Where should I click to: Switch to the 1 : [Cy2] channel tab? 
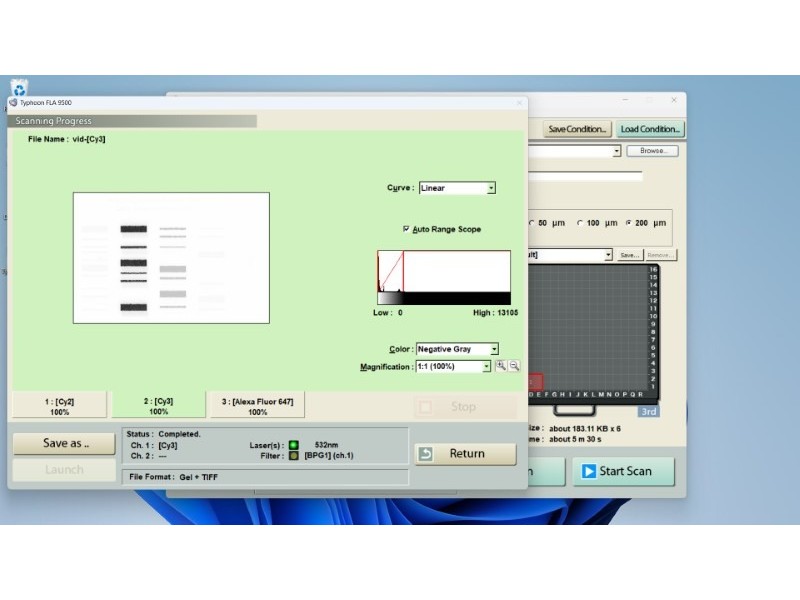coord(60,406)
